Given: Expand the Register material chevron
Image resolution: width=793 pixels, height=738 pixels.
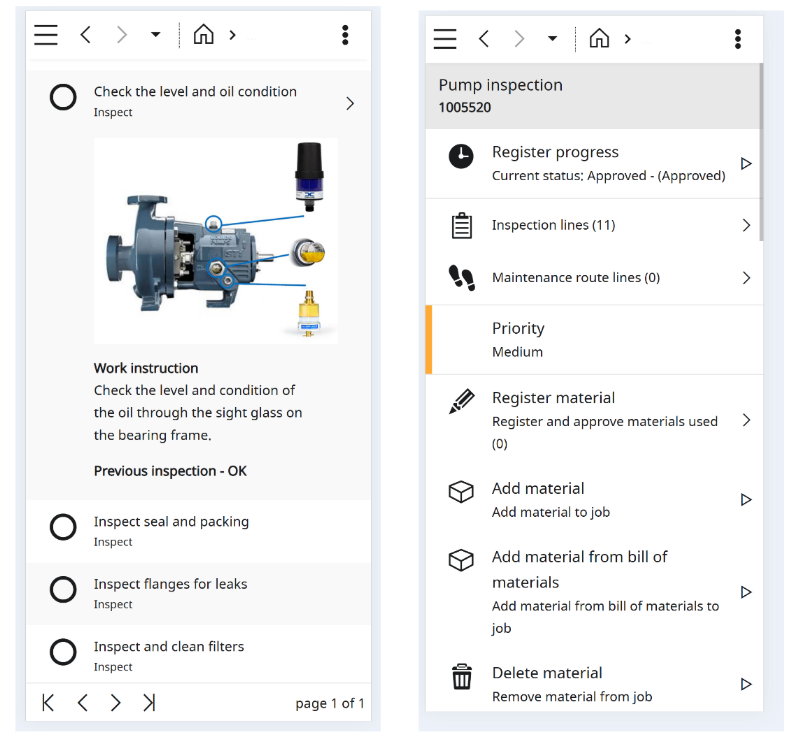Looking at the screenshot, I should pos(746,420).
